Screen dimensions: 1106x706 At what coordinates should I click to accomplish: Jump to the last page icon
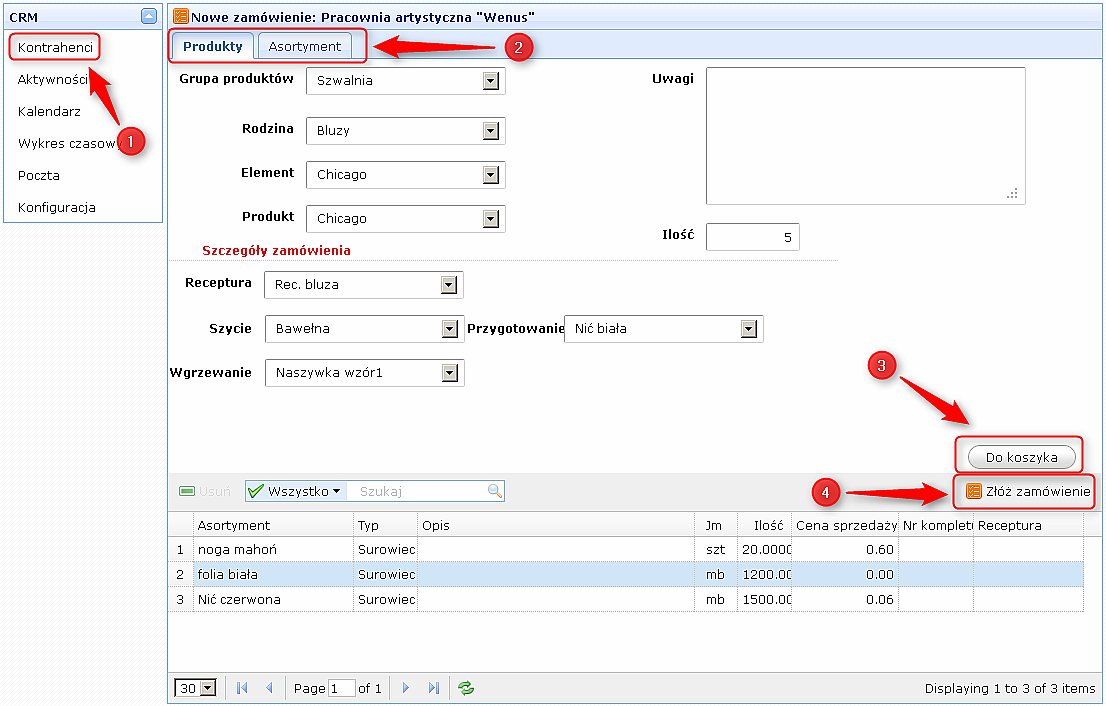[x=433, y=688]
